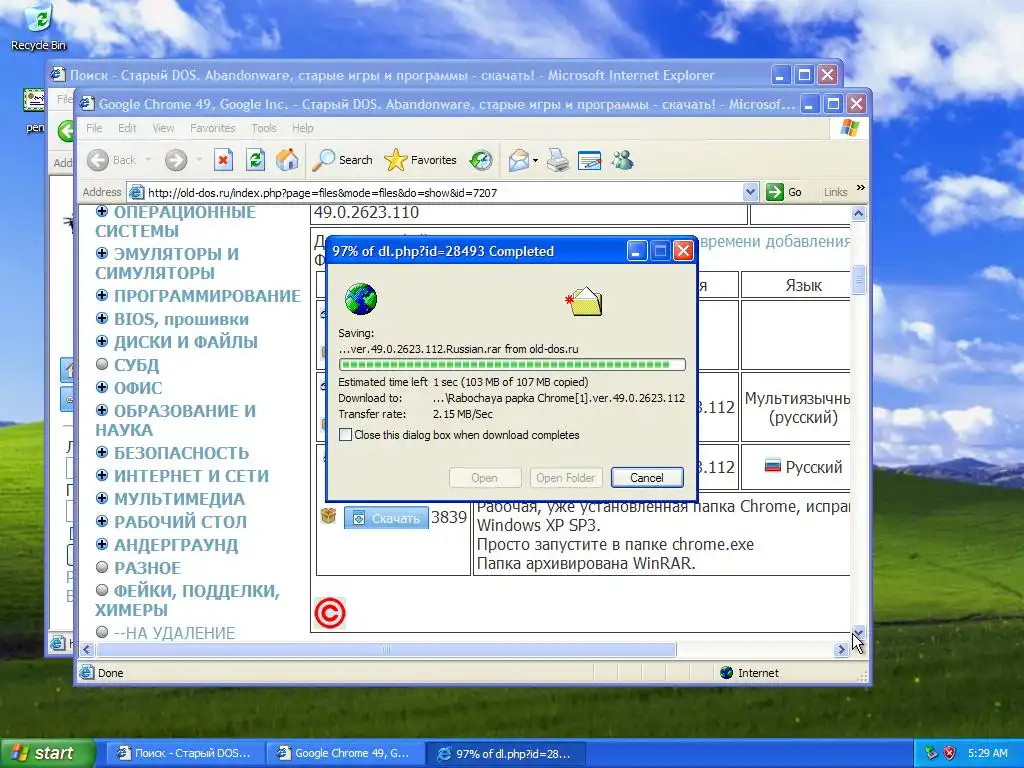Screen dimensions: 1024x768
Task: Open Favorites star in toolbar
Action: click(x=421, y=160)
